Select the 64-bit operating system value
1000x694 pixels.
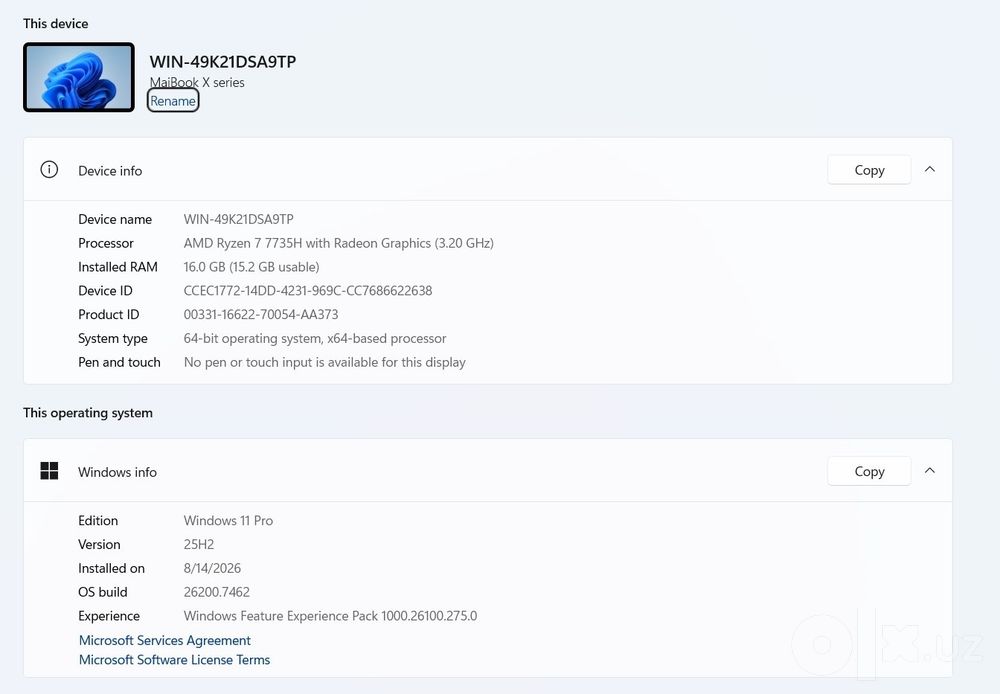pyautogui.click(x=315, y=338)
